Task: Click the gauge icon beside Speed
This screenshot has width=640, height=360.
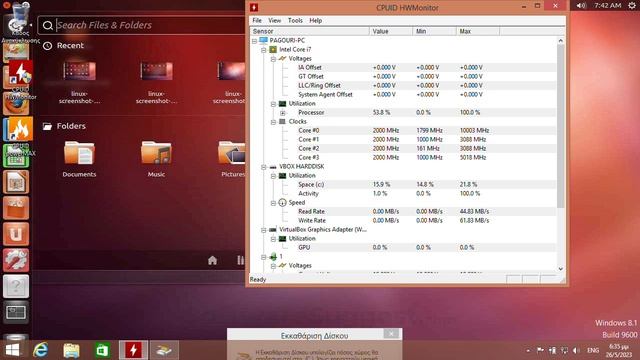Action: [282, 202]
